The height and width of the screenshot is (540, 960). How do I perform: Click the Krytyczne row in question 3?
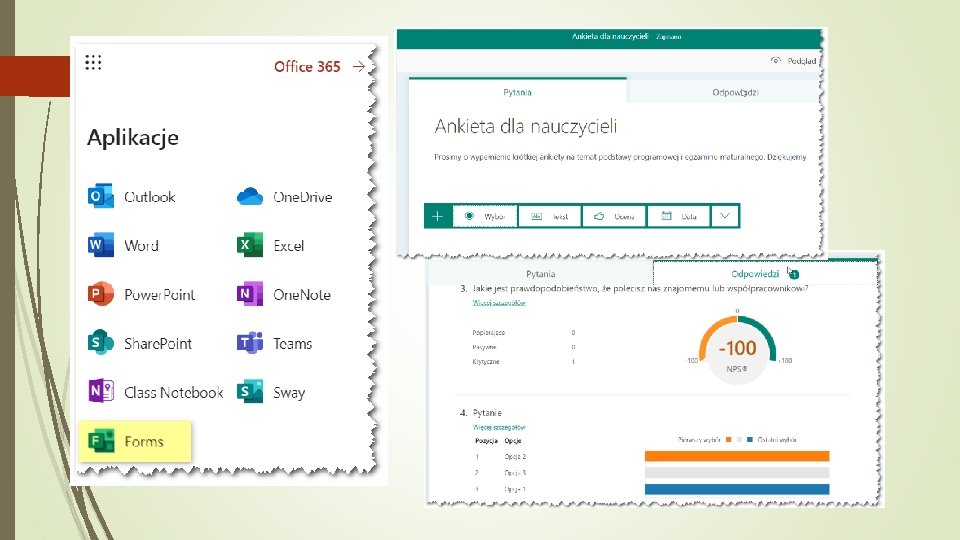pos(524,362)
